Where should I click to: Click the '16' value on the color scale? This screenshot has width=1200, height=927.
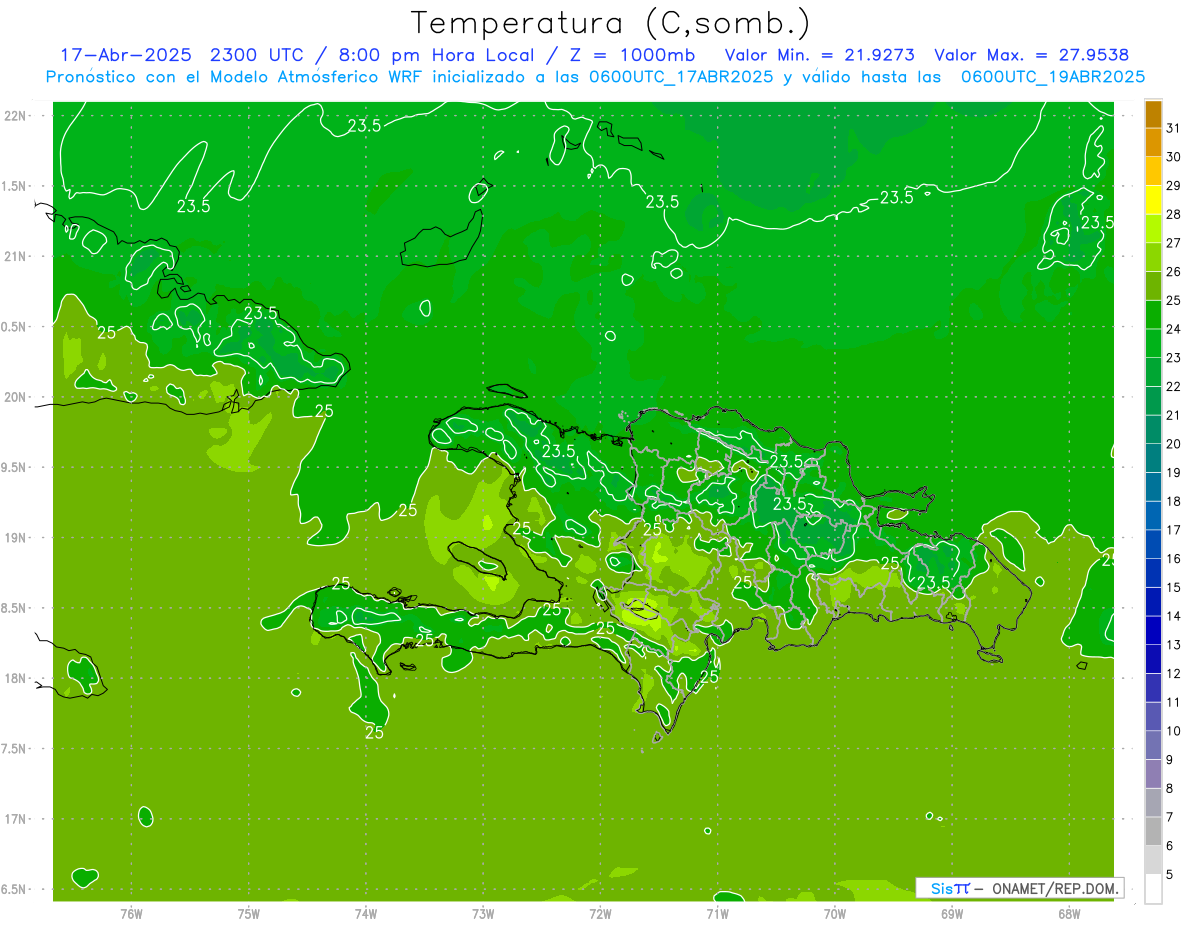[1173, 558]
